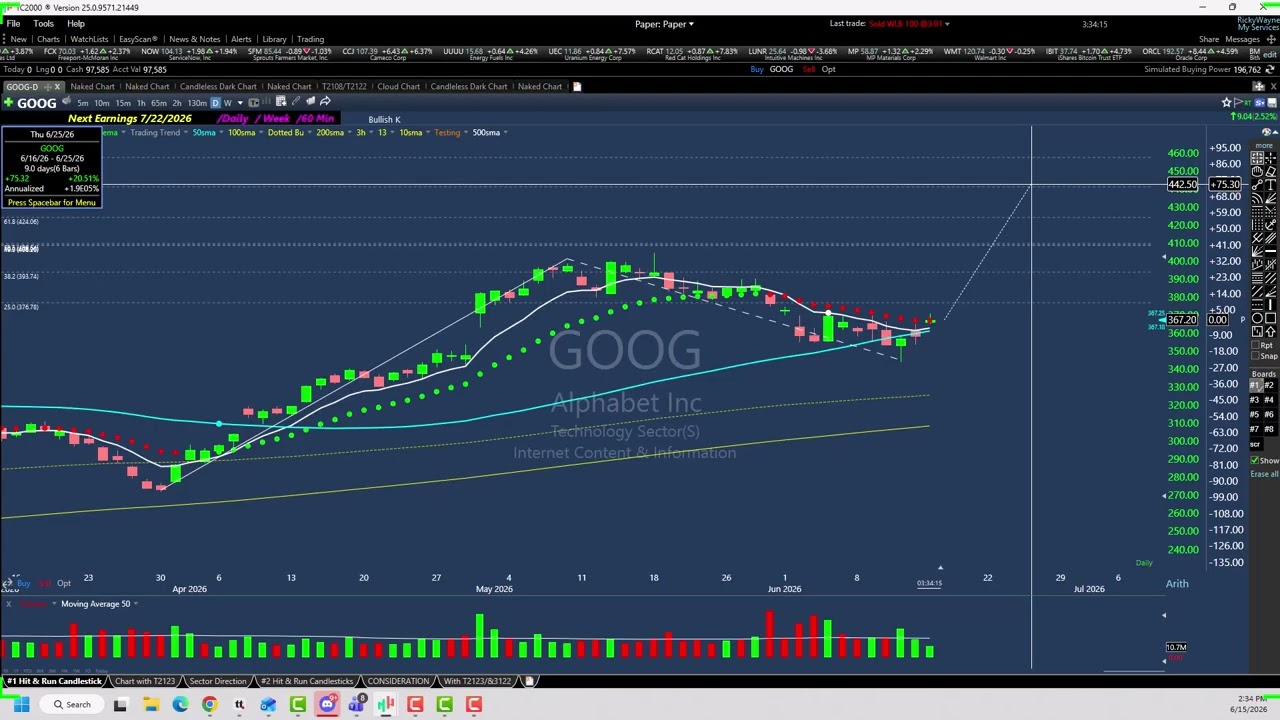Image resolution: width=1280 pixels, height=720 pixels.
Task: Click the star favorite icon
Action: 1227,102
